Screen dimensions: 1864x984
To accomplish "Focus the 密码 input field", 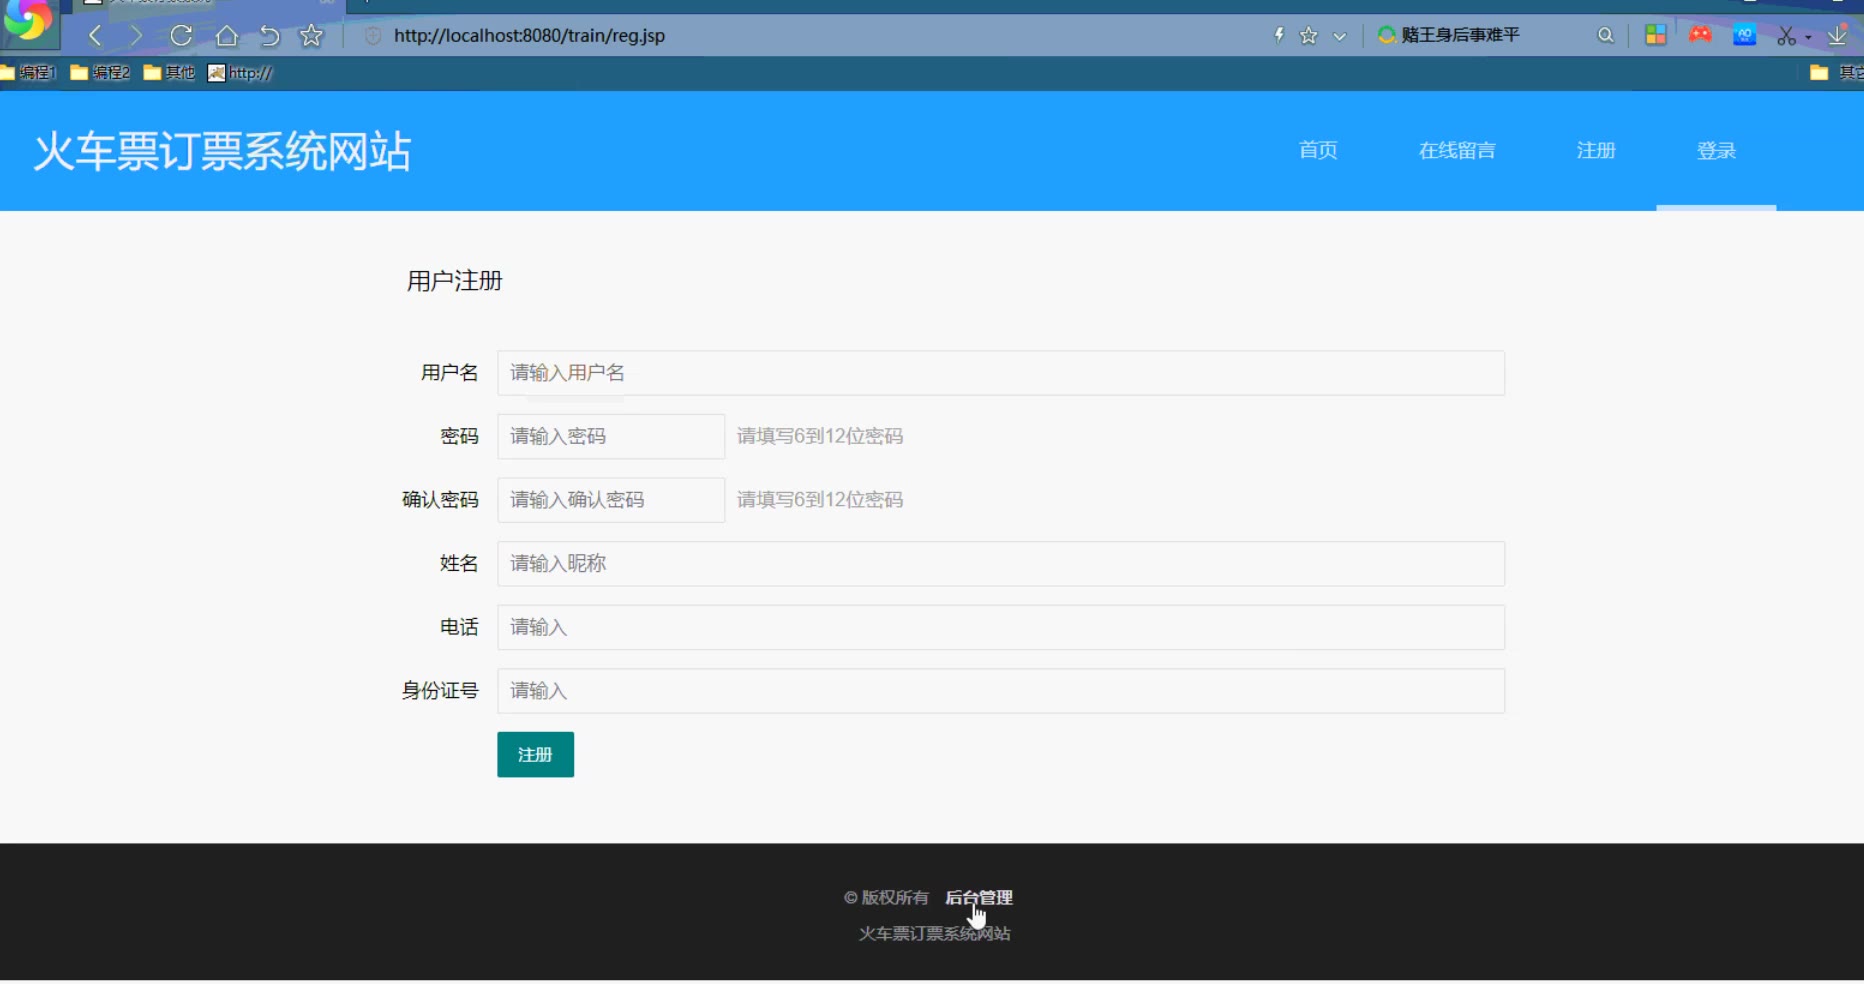I will pos(611,436).
